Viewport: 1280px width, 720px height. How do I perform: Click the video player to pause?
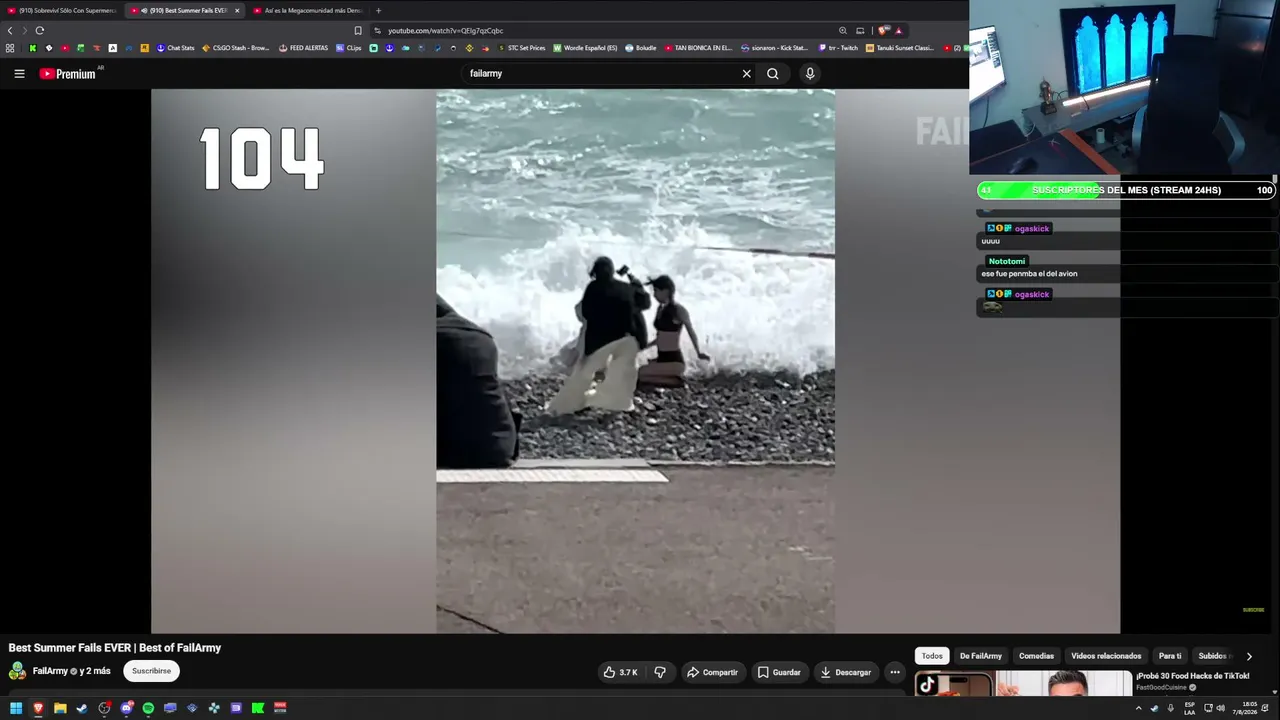click(635, 361)
